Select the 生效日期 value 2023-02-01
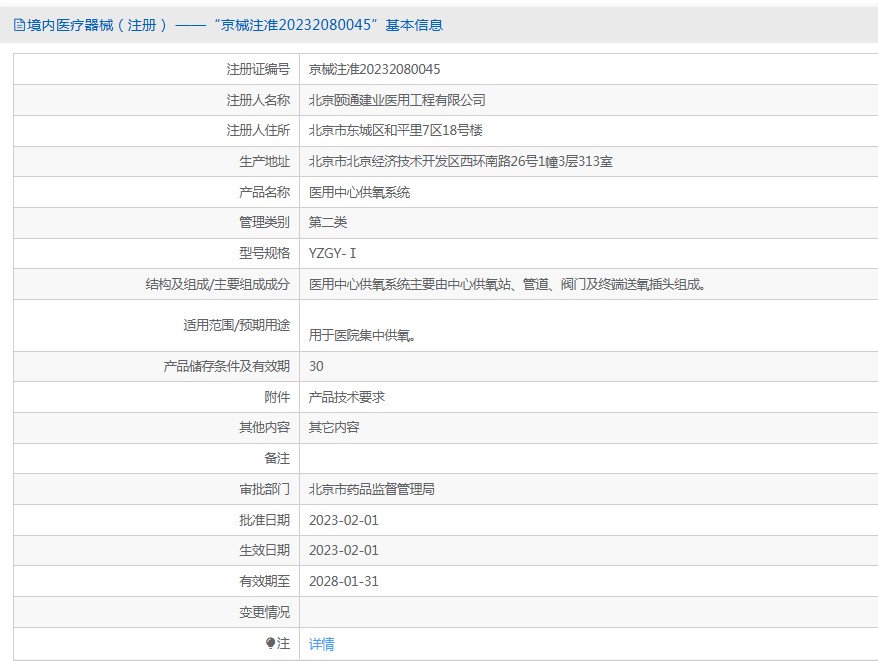The image size is (878, 661). point(344,551)
